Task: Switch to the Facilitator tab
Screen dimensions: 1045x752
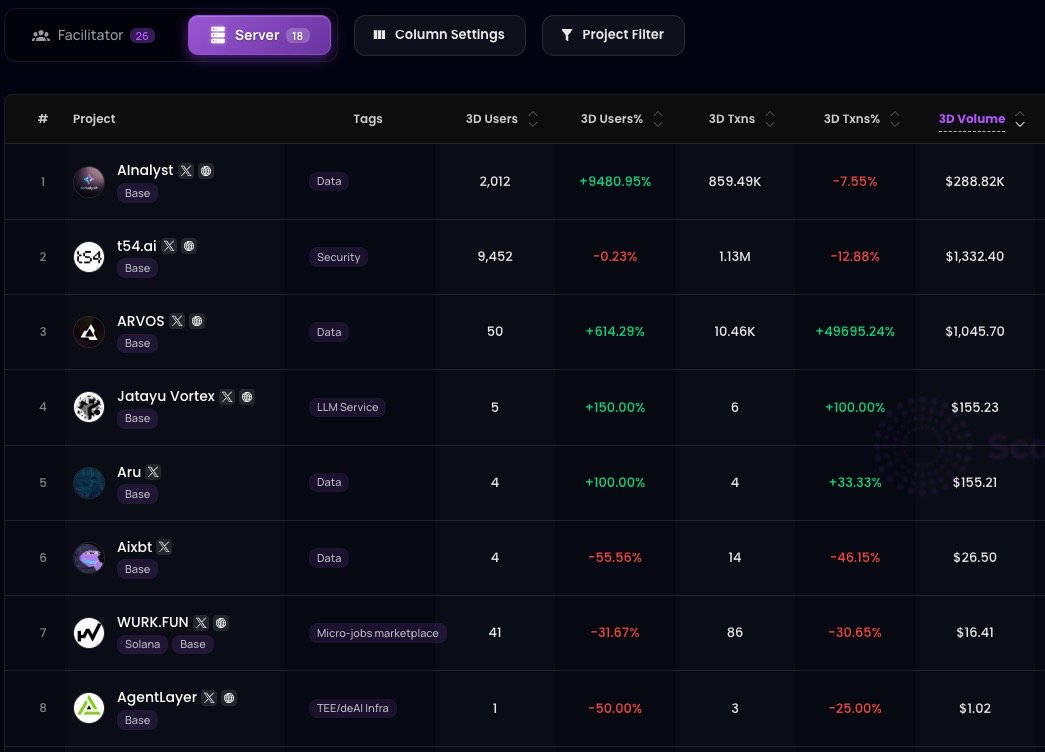Action: coord(93,35)
